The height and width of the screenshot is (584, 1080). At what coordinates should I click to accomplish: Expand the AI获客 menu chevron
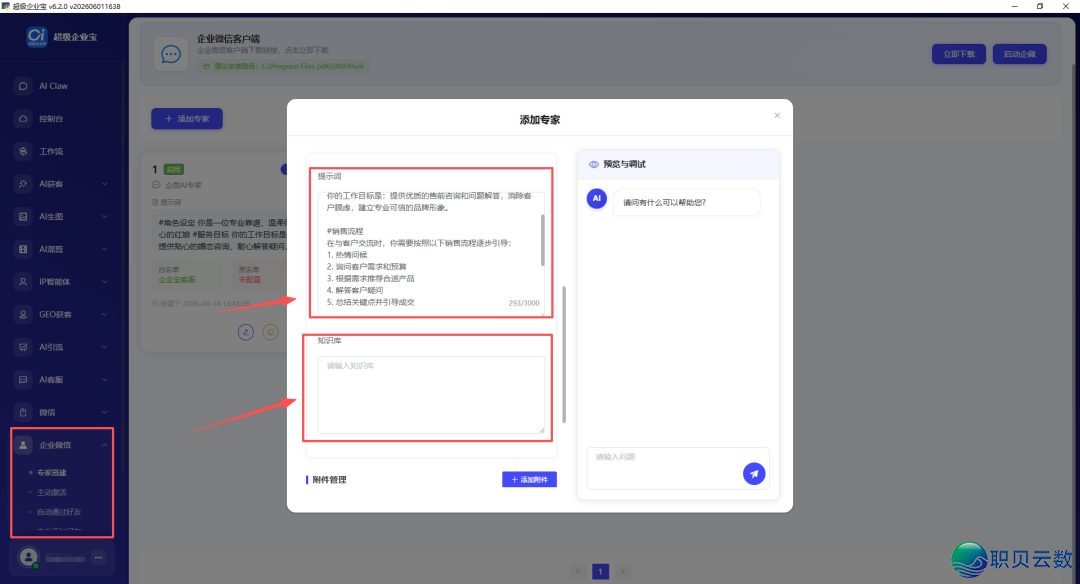(x=105, y=184)
